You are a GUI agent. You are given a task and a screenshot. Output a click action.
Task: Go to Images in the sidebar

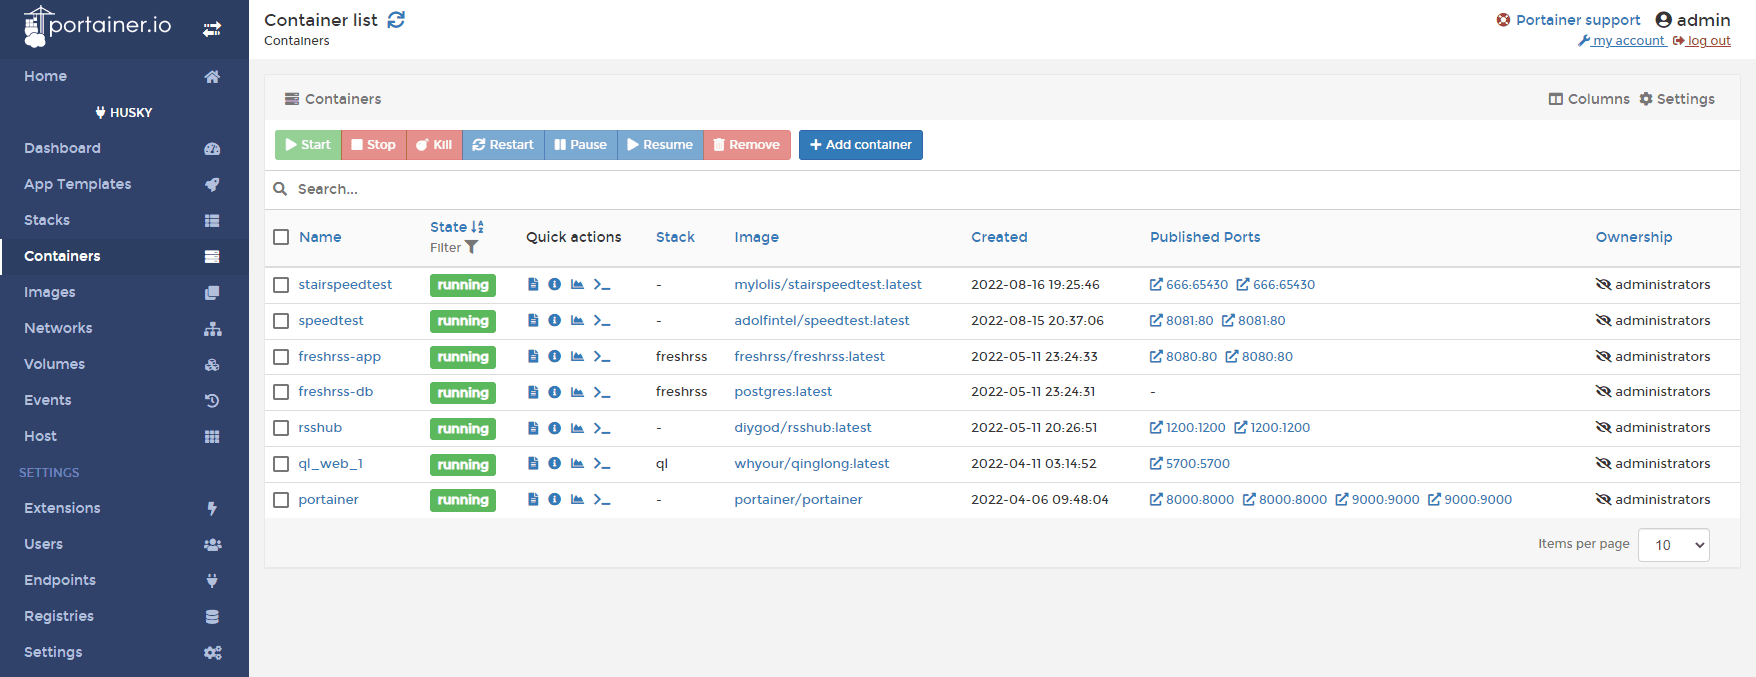tap(124, 292)
